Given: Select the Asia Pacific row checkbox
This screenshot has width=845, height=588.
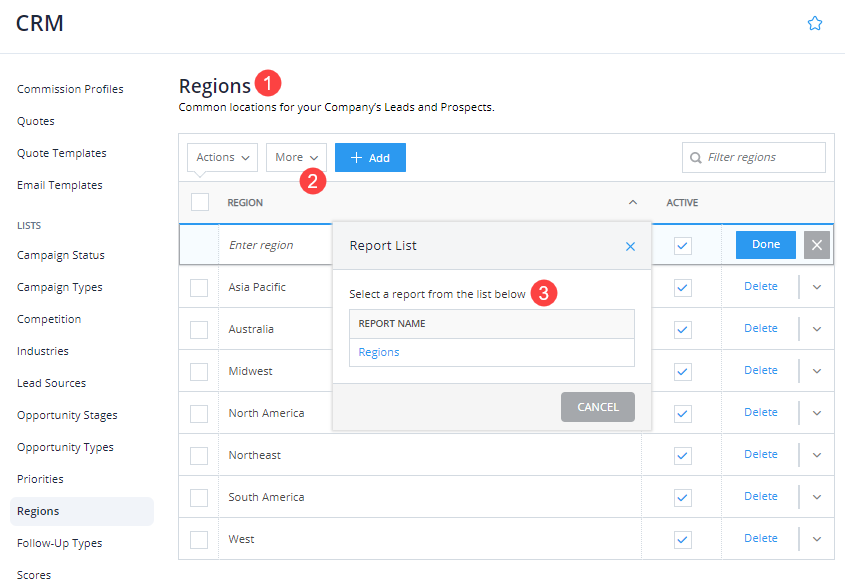Looking at the screenshot, I should tap(199, 287).
